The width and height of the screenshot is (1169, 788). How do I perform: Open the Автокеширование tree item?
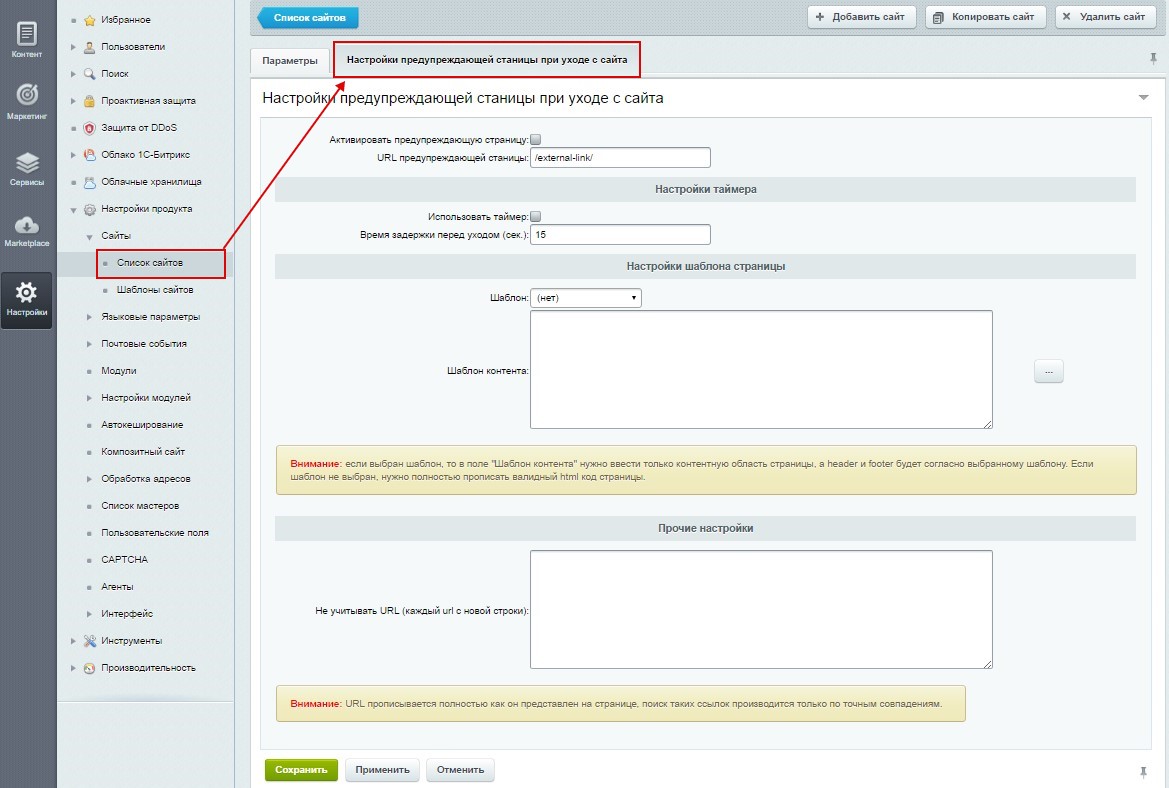[x=142, y=424]
